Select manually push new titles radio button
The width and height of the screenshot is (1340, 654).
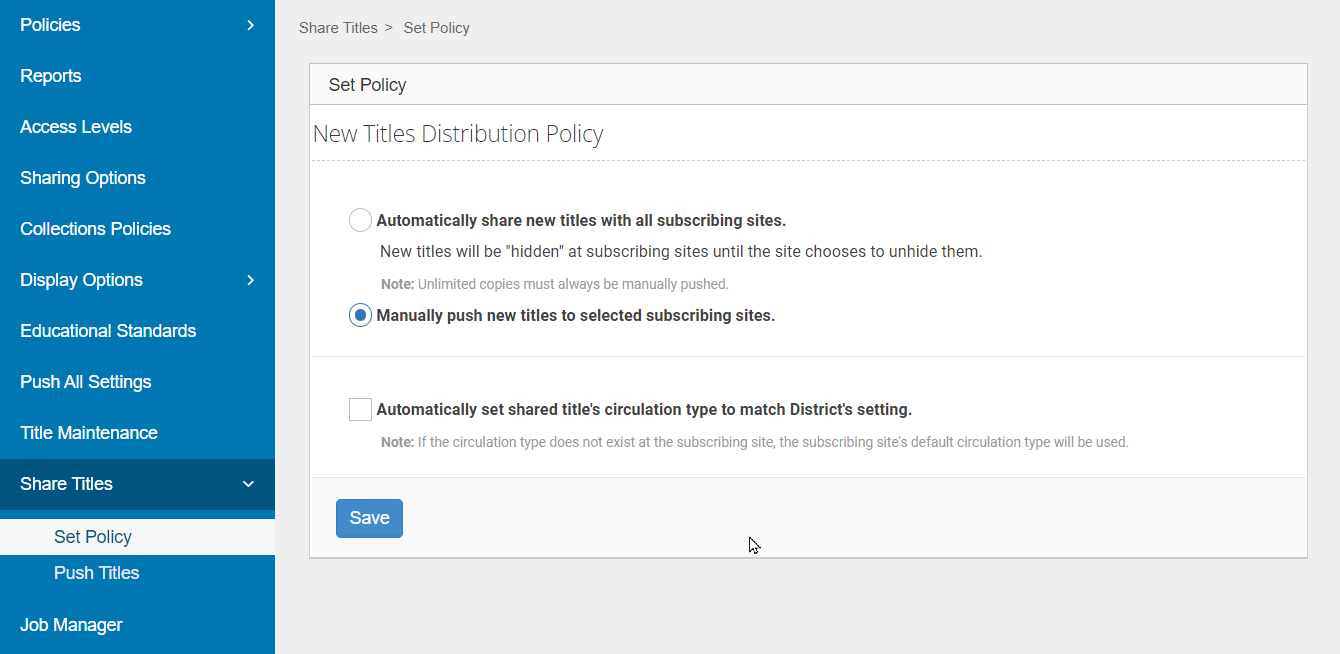pos(360,315)
